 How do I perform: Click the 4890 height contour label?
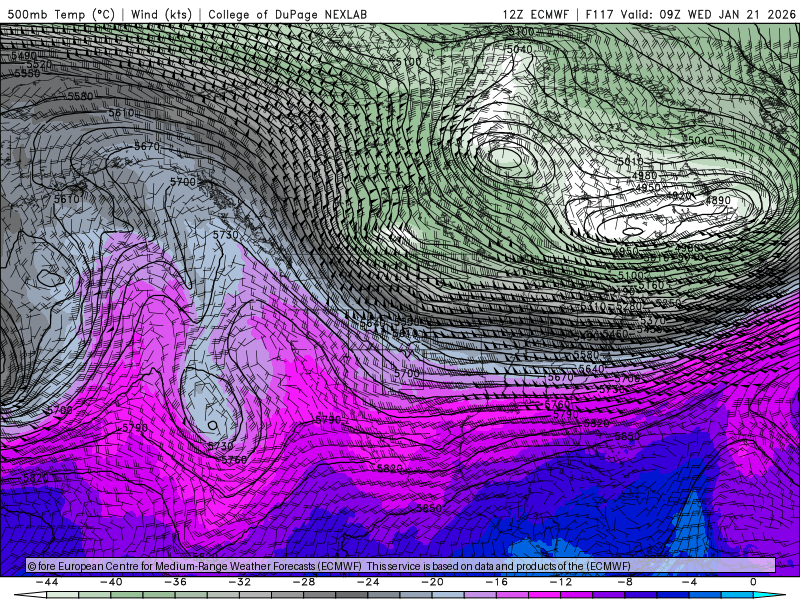coord(718,201)
